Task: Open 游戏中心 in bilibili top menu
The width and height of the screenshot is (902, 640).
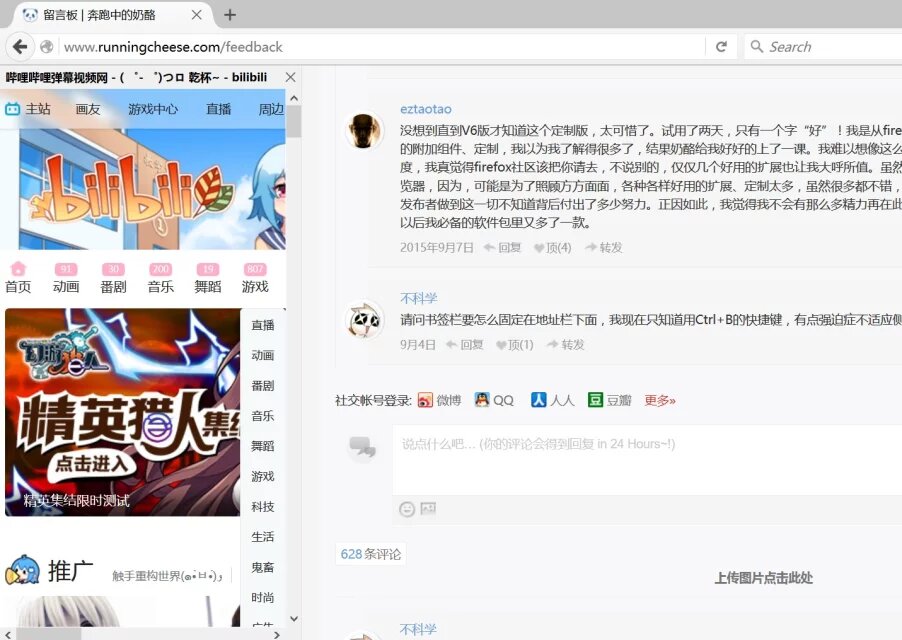Action: coord(153,109)
